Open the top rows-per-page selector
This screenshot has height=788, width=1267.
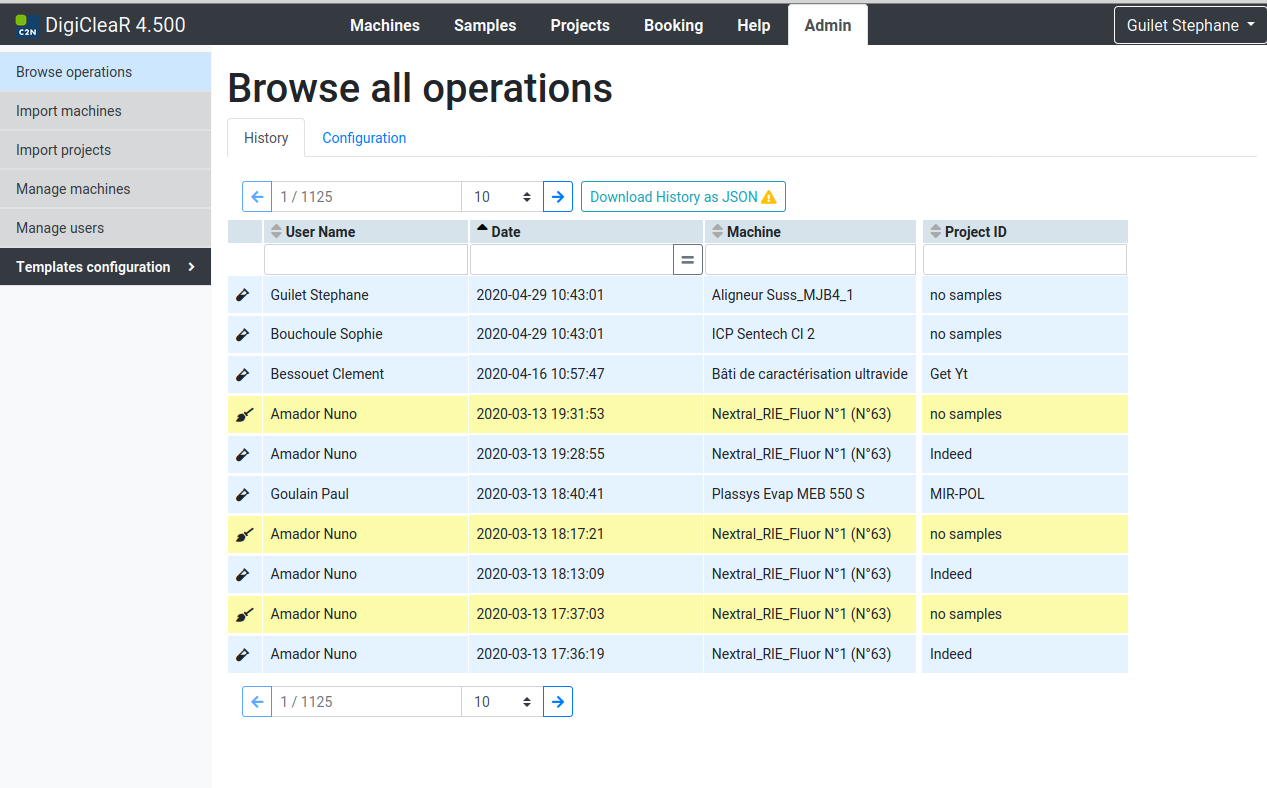(502, 197)
